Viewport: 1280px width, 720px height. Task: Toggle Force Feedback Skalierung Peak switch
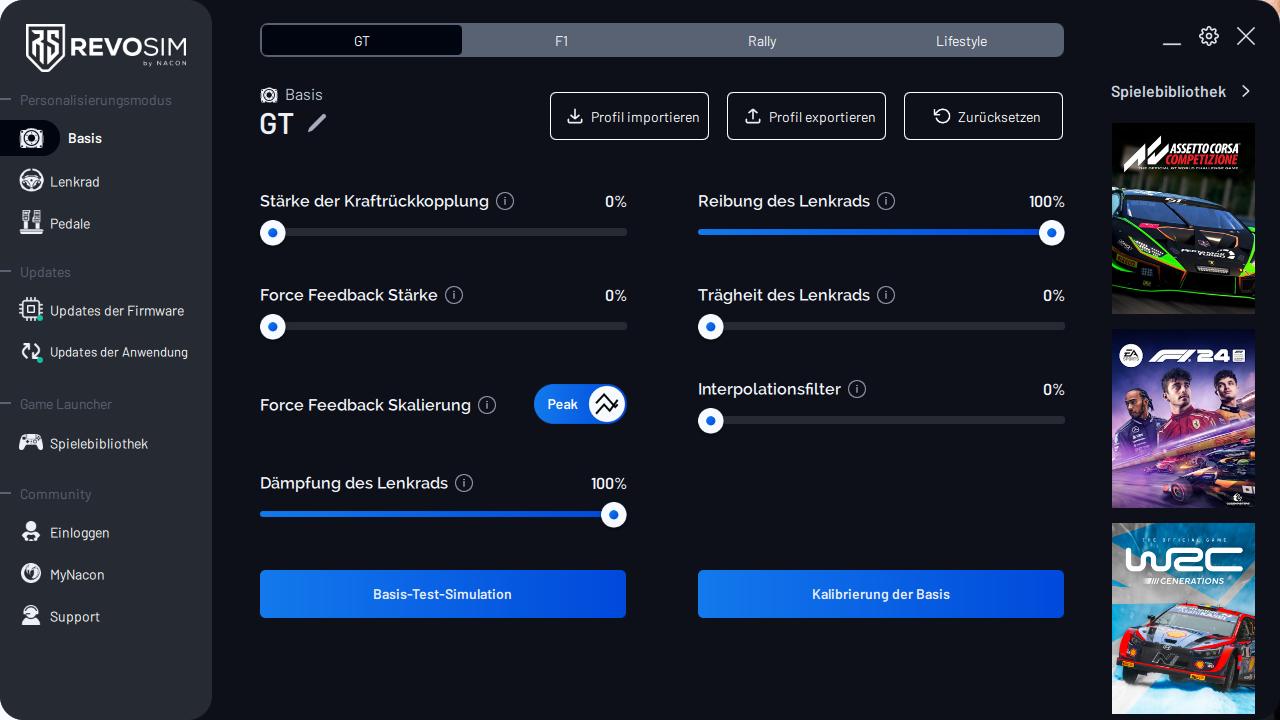(580, 404)
